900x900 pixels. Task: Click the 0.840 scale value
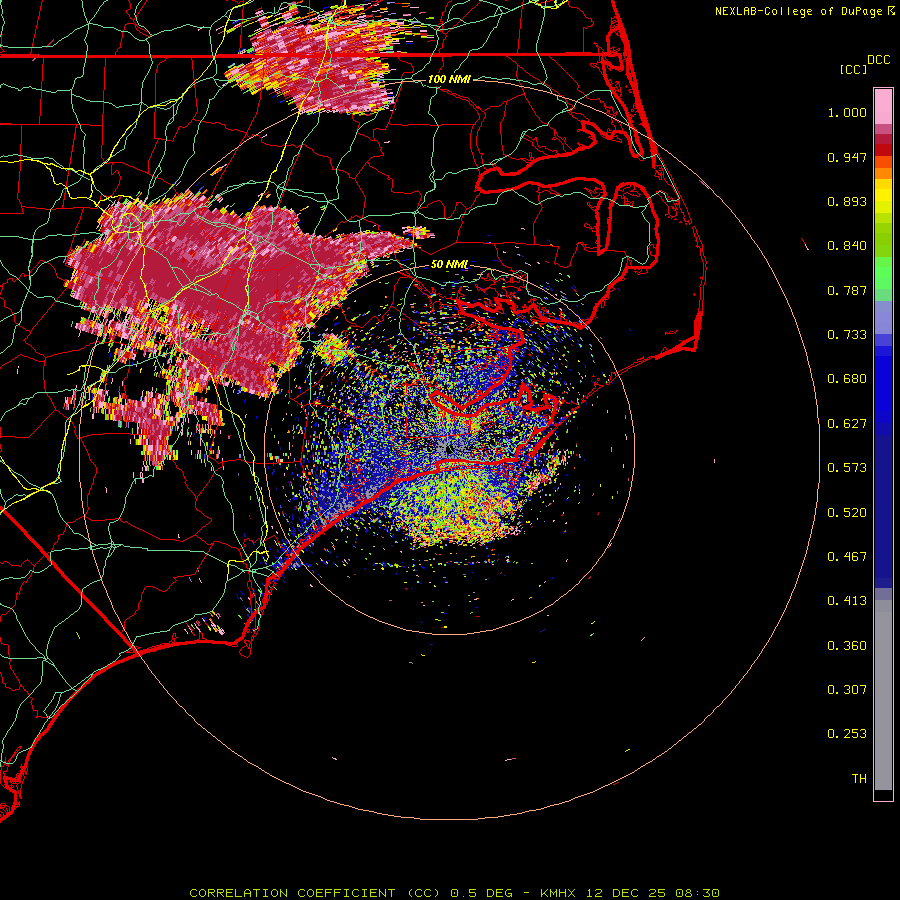pyautogui.click(x=847, y=246)
